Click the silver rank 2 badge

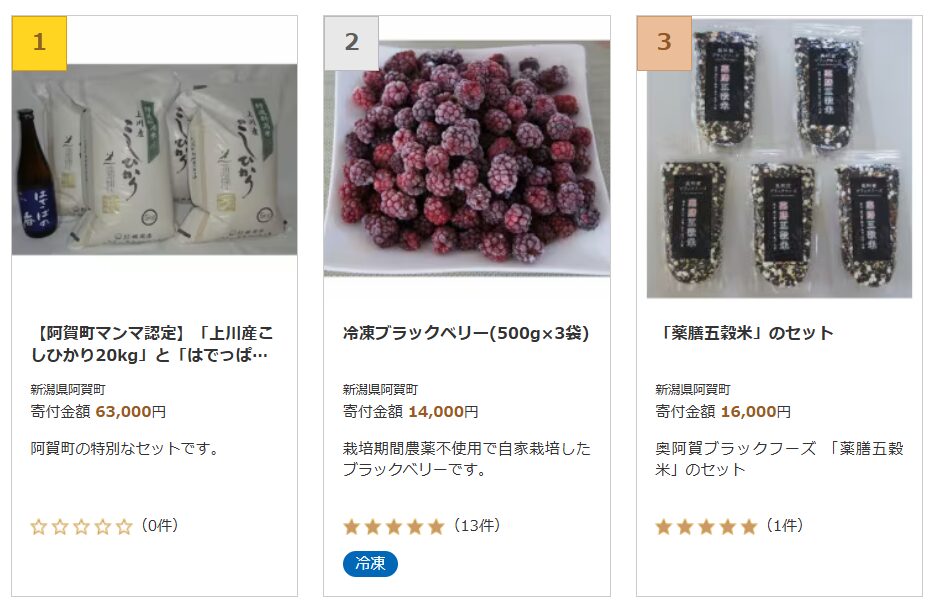(351, 43)
